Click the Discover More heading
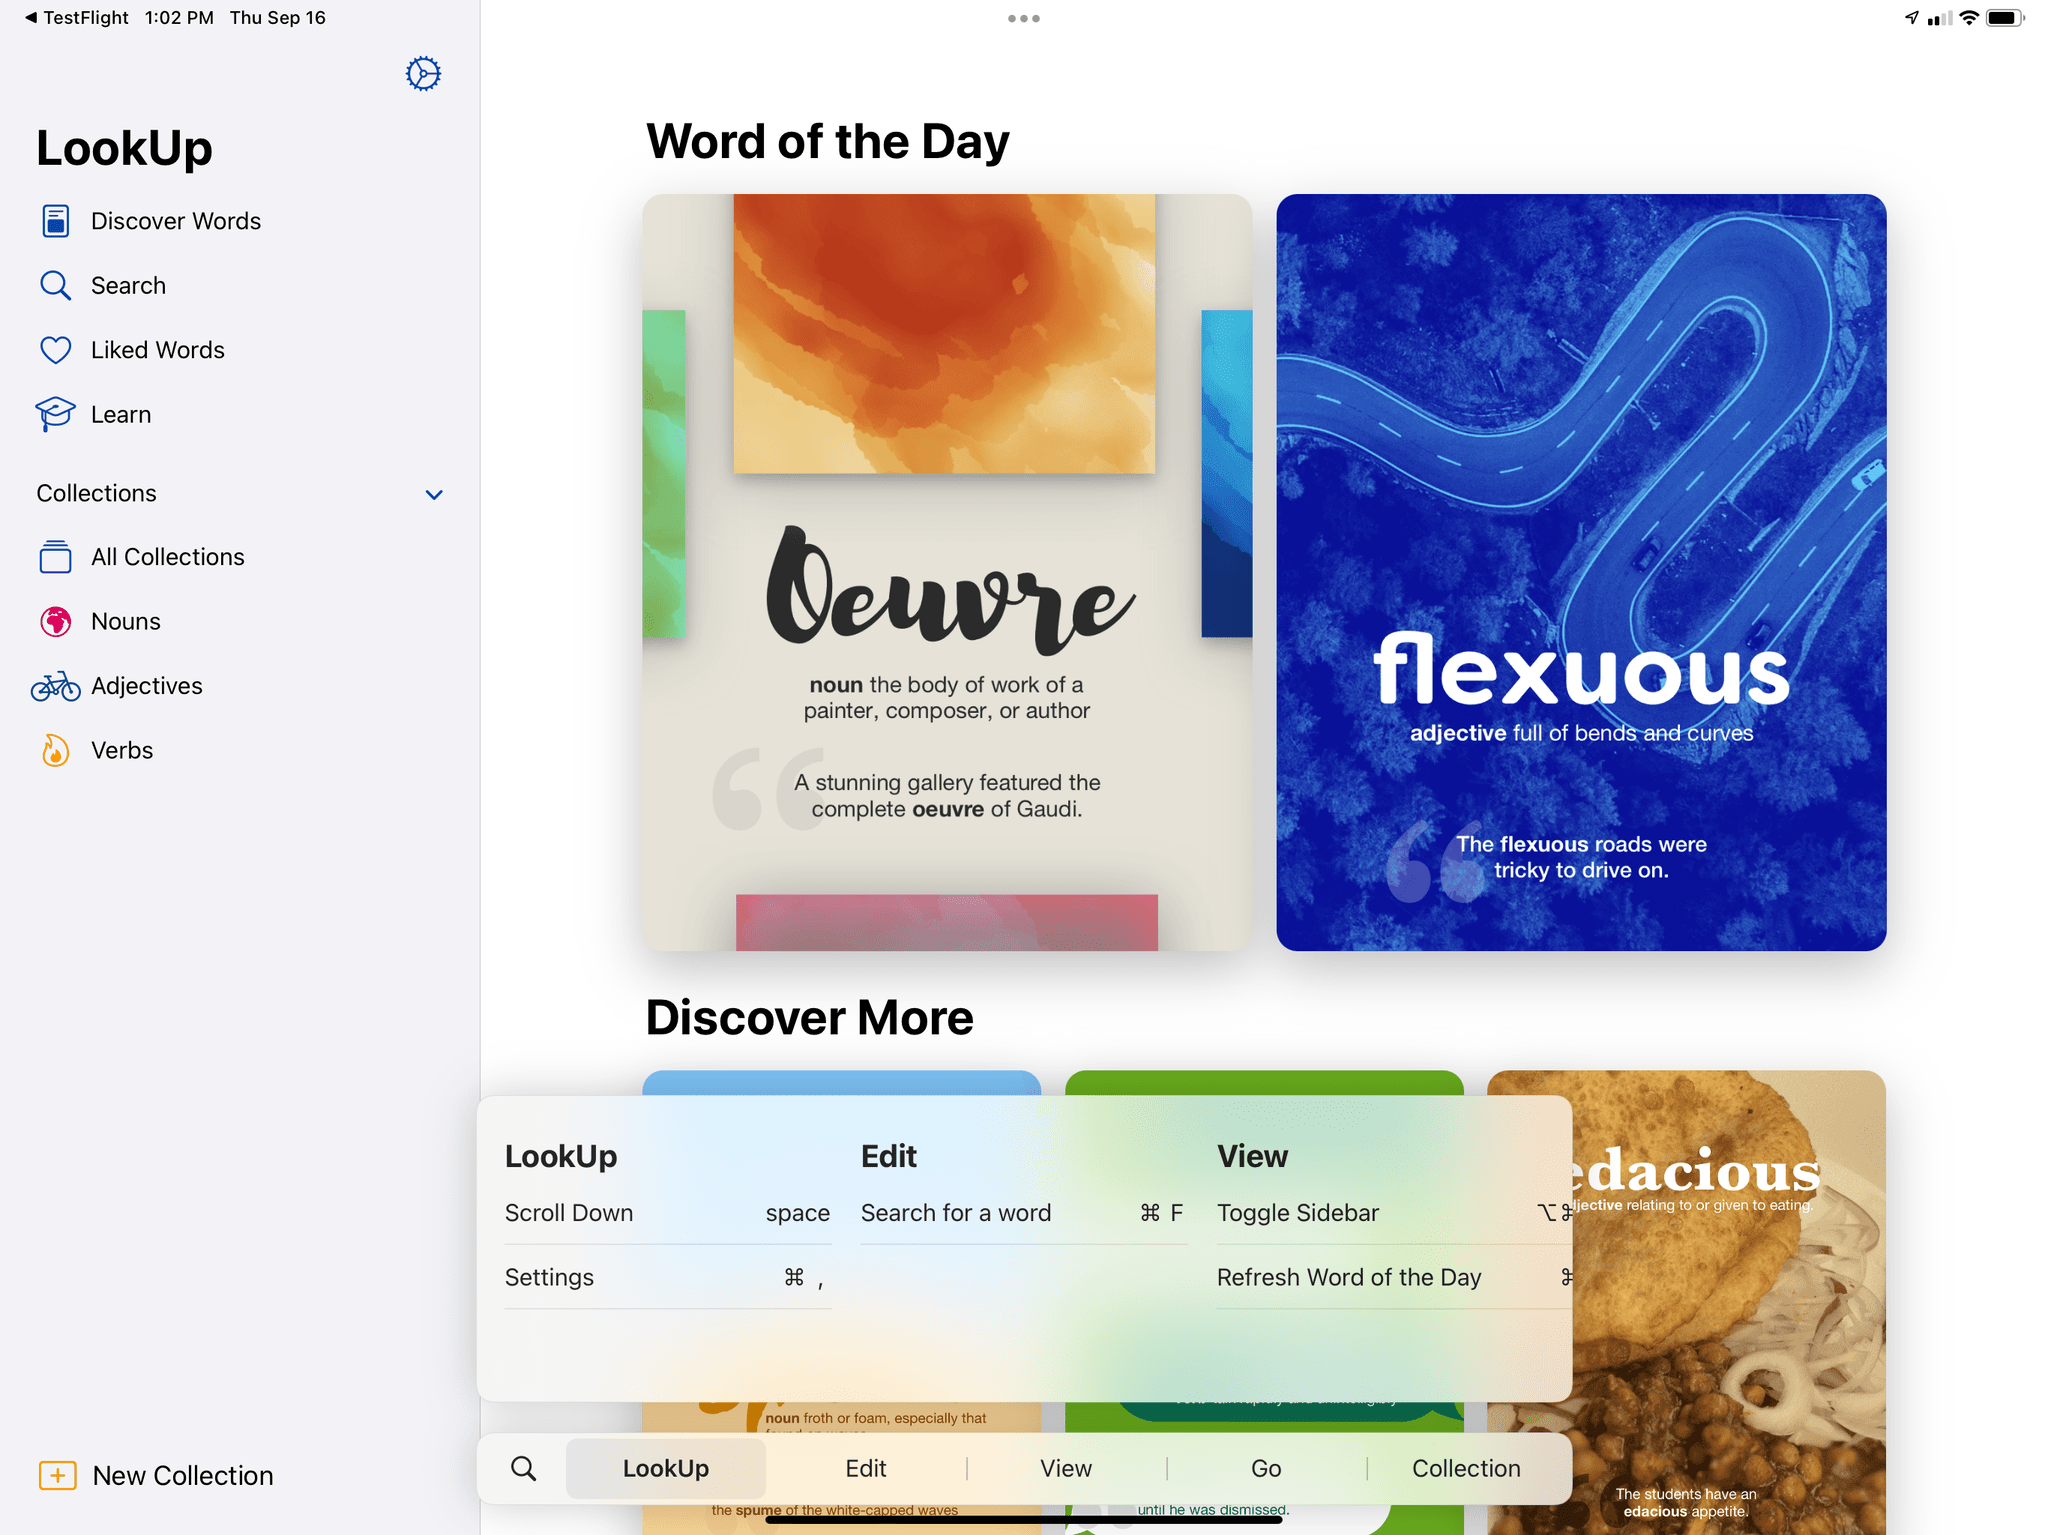Viewport: 2048px width, 1535px height. [x=809, y=1017]
